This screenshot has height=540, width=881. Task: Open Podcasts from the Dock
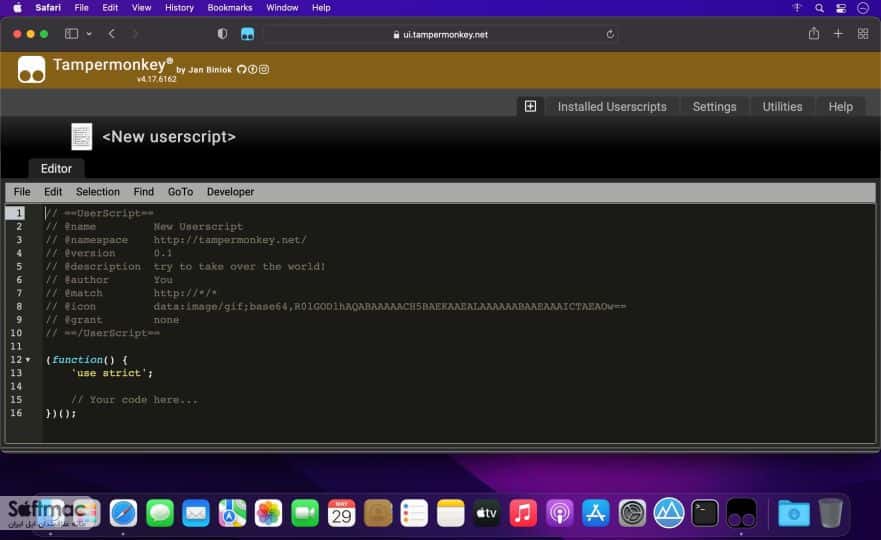click(560, 513)
